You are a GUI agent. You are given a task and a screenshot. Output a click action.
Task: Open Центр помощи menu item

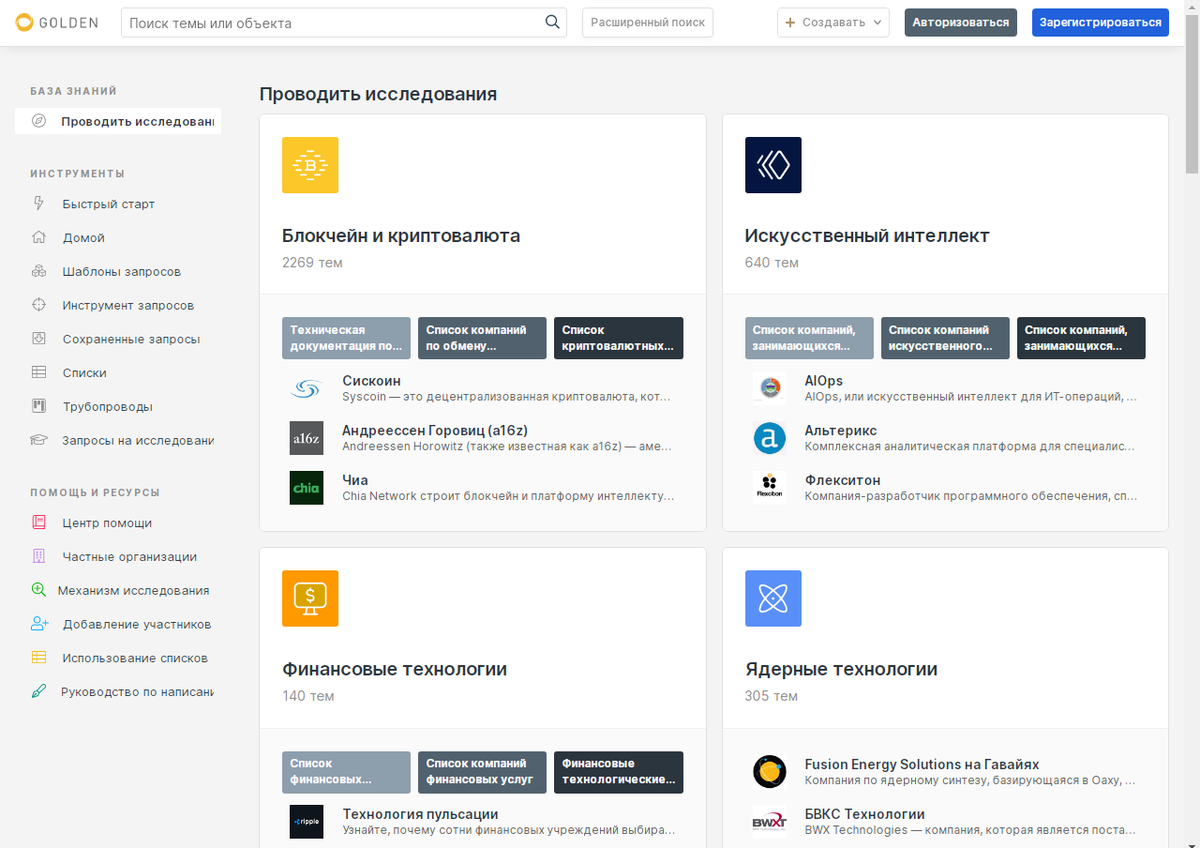107,523
